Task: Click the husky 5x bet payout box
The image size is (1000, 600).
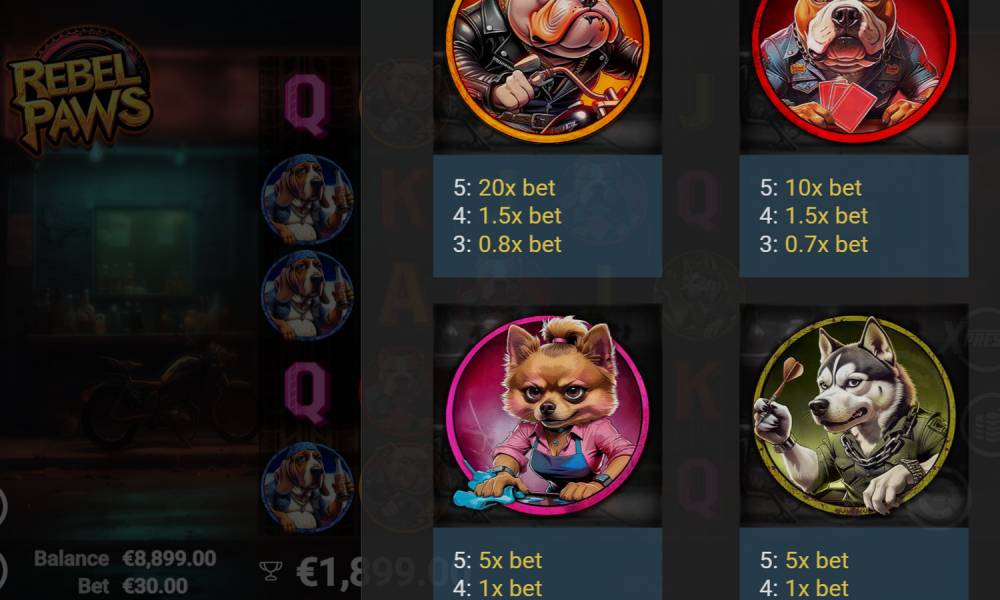Action: click(854, 564)
